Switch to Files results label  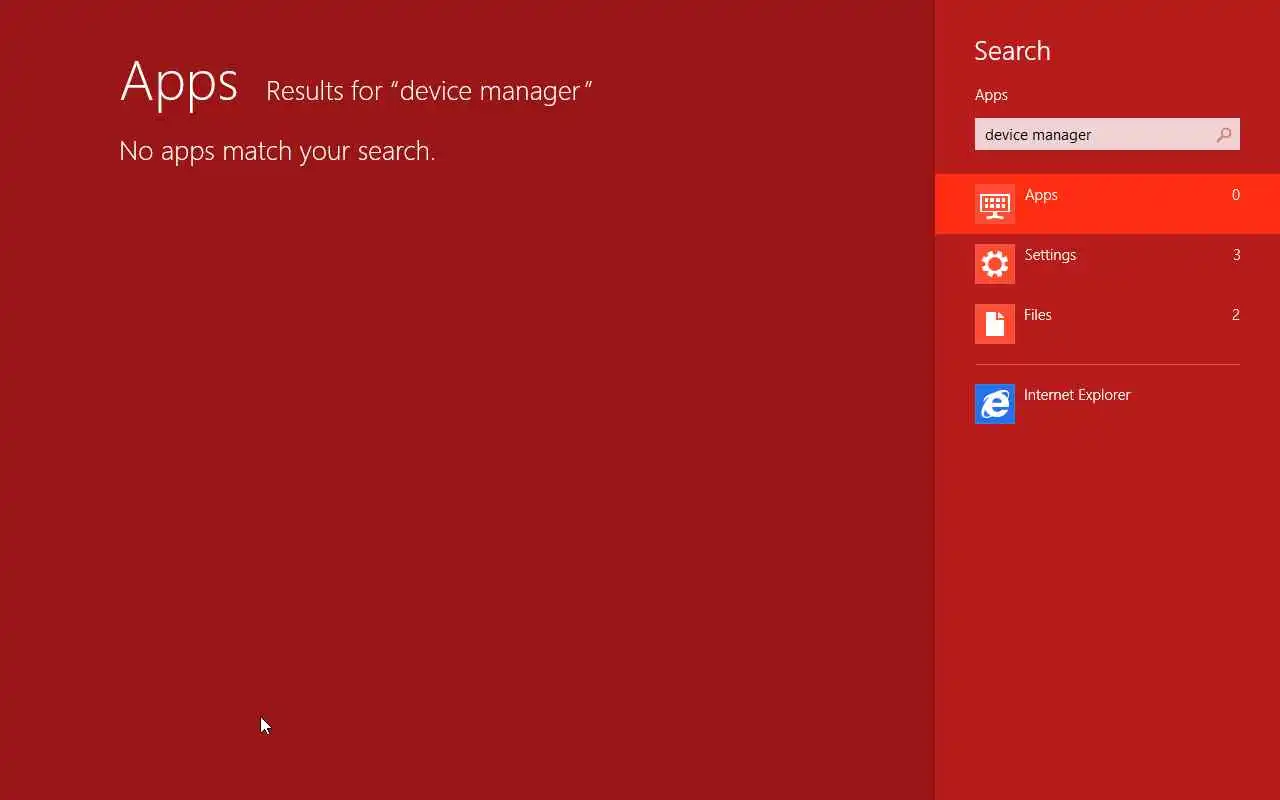click(x=1038, y=315)
